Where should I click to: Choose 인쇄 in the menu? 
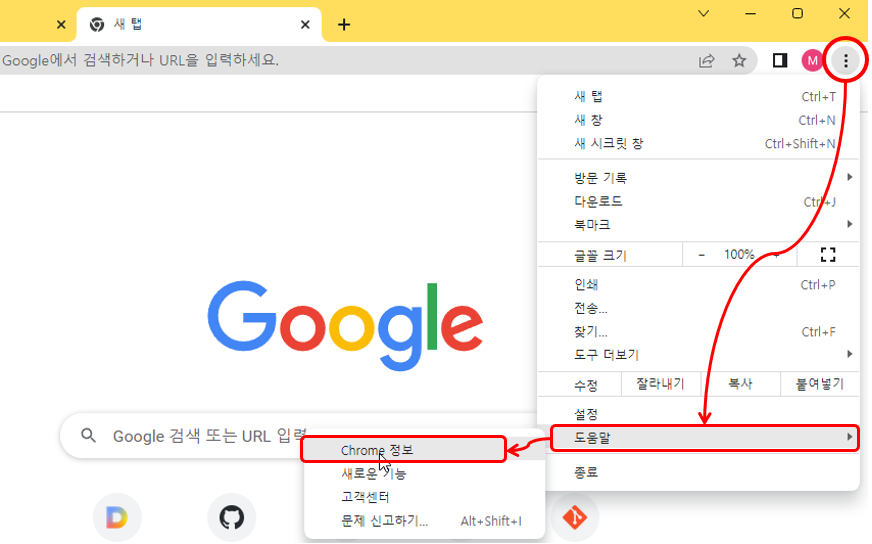698,285
